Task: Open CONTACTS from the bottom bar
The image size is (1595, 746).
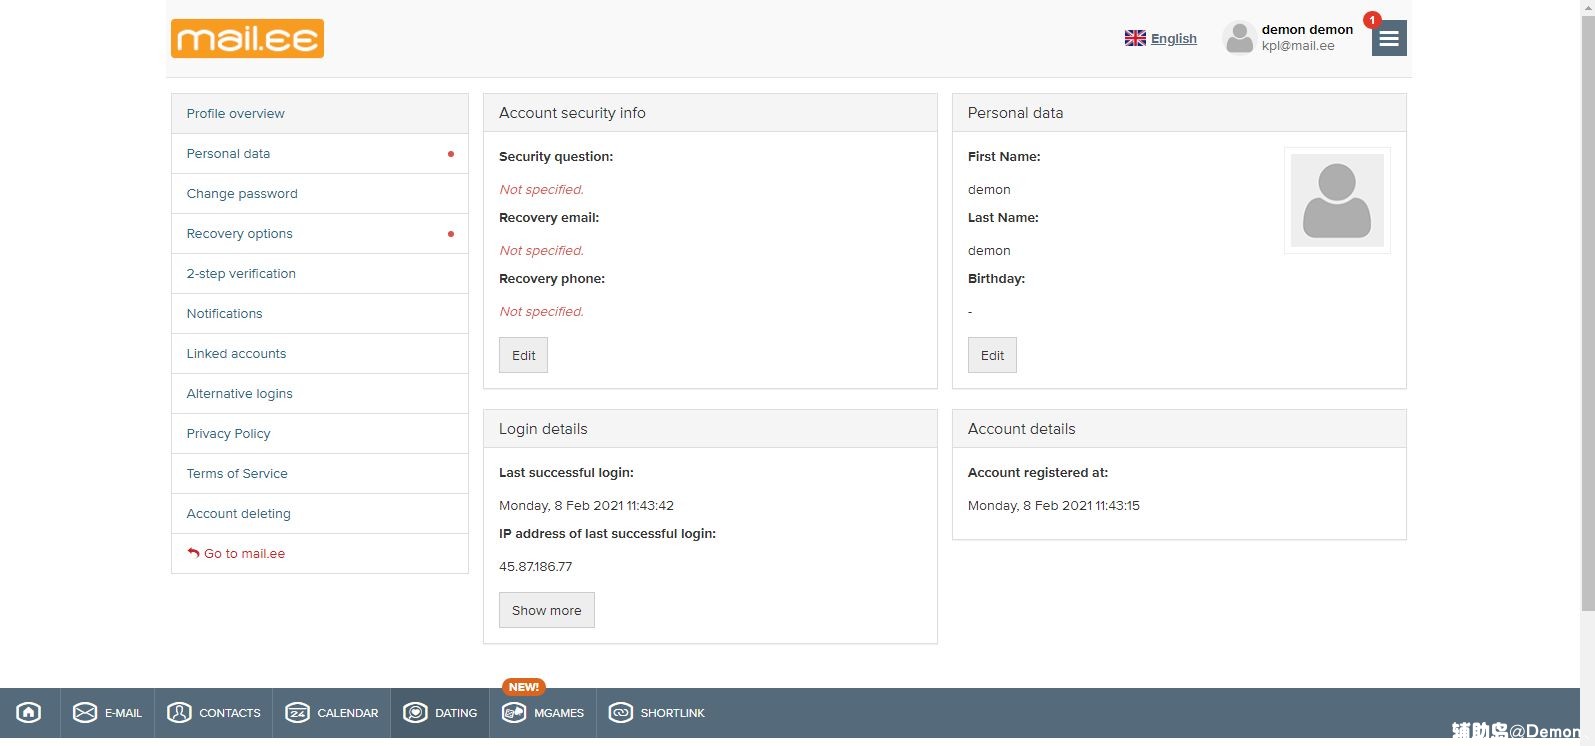Action: [214, 713]
